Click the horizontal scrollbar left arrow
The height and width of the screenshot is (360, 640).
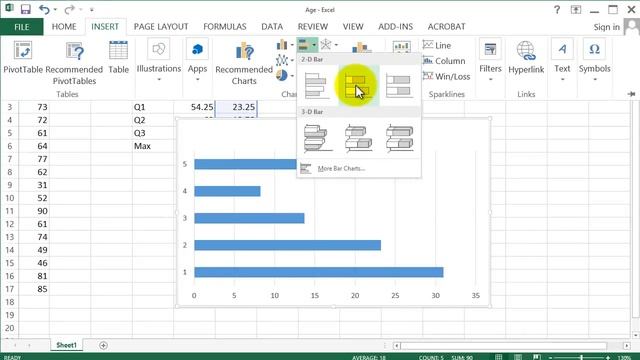pos(396,346)
